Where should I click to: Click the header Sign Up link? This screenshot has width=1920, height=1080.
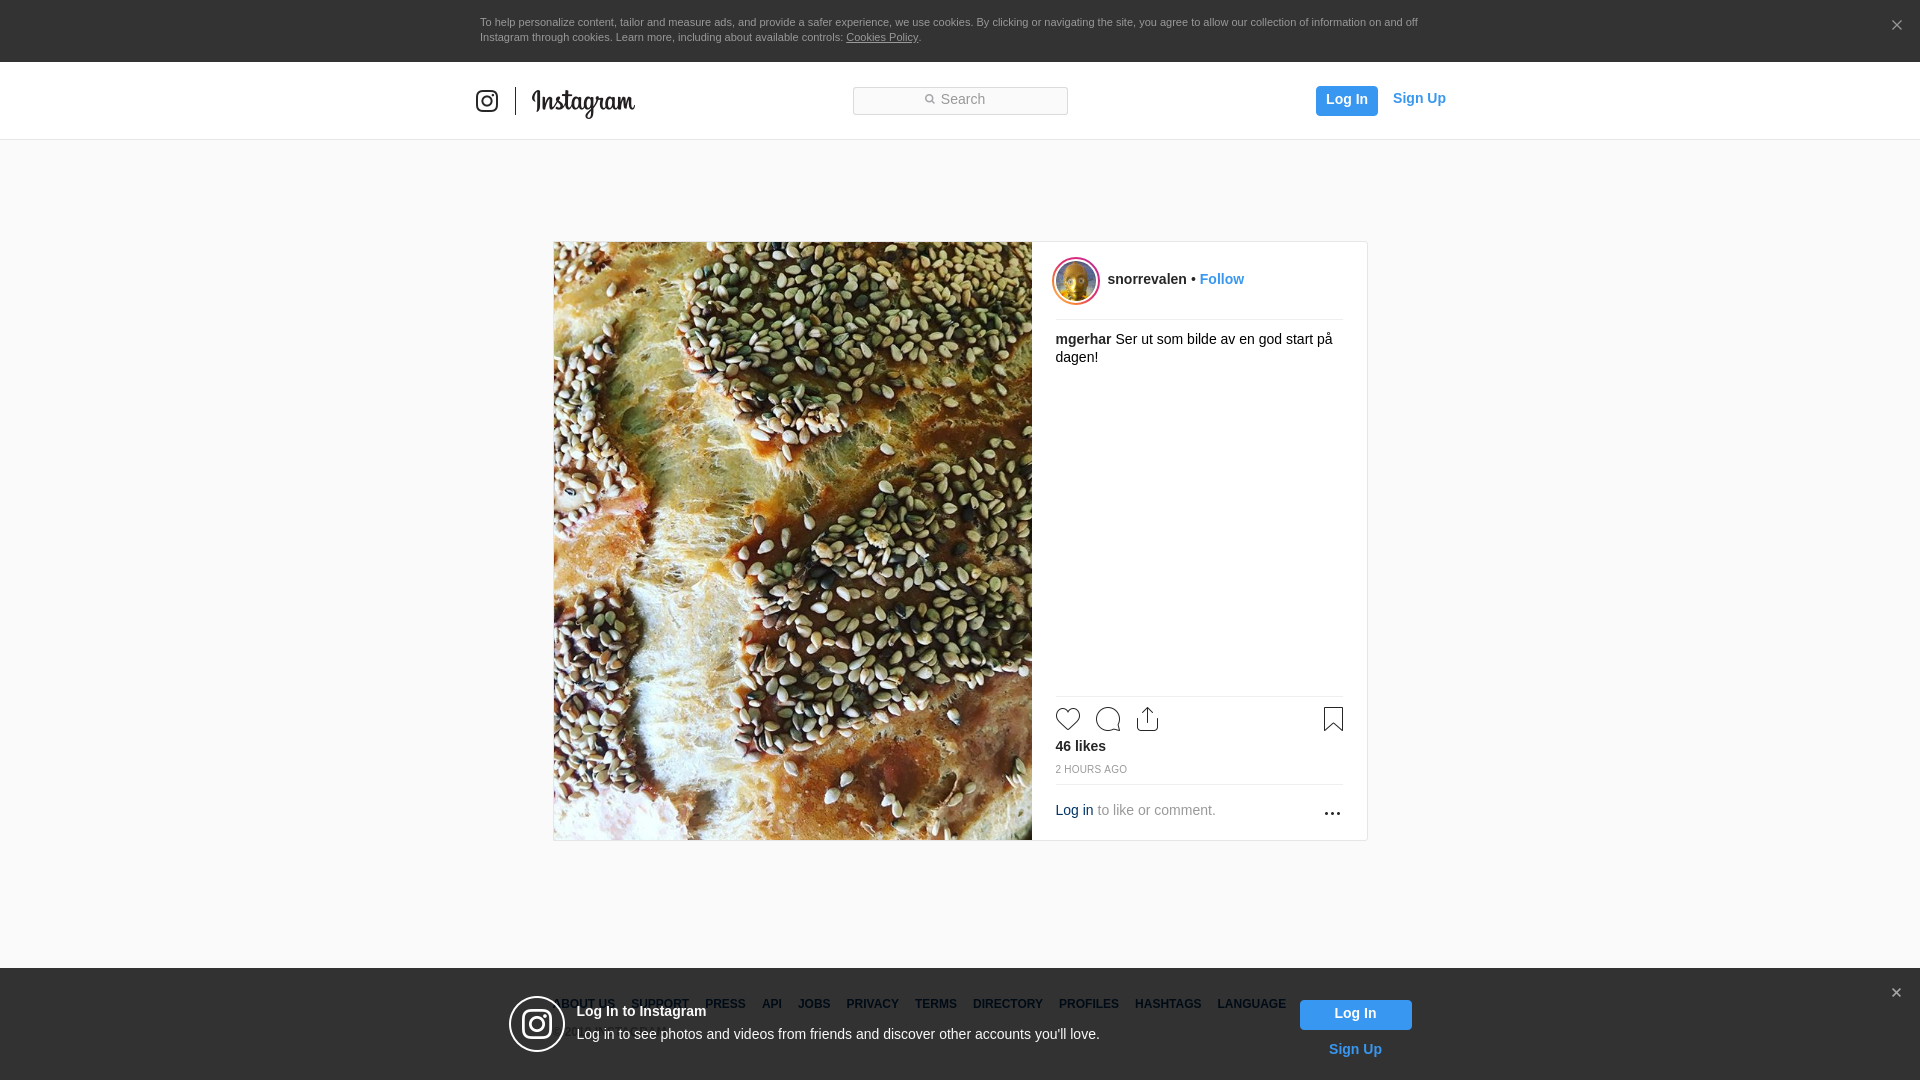(x=1419, y=98)
